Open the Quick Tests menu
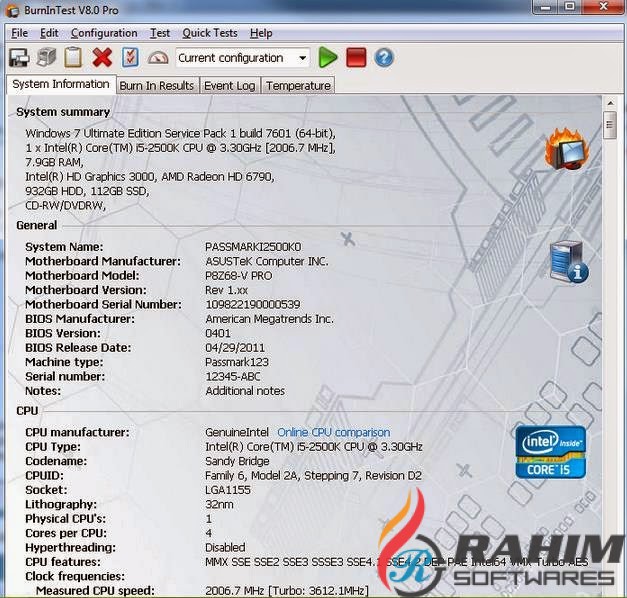This screenshot has height=598, width=627. point(210,33)
